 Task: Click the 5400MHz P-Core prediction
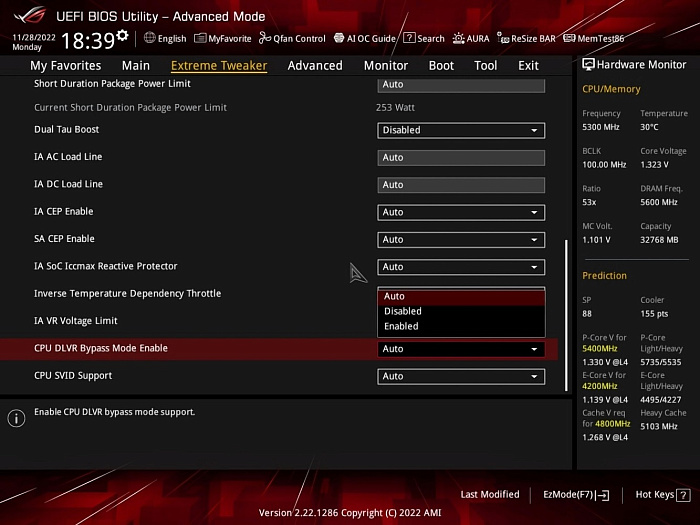pos(600,349)
